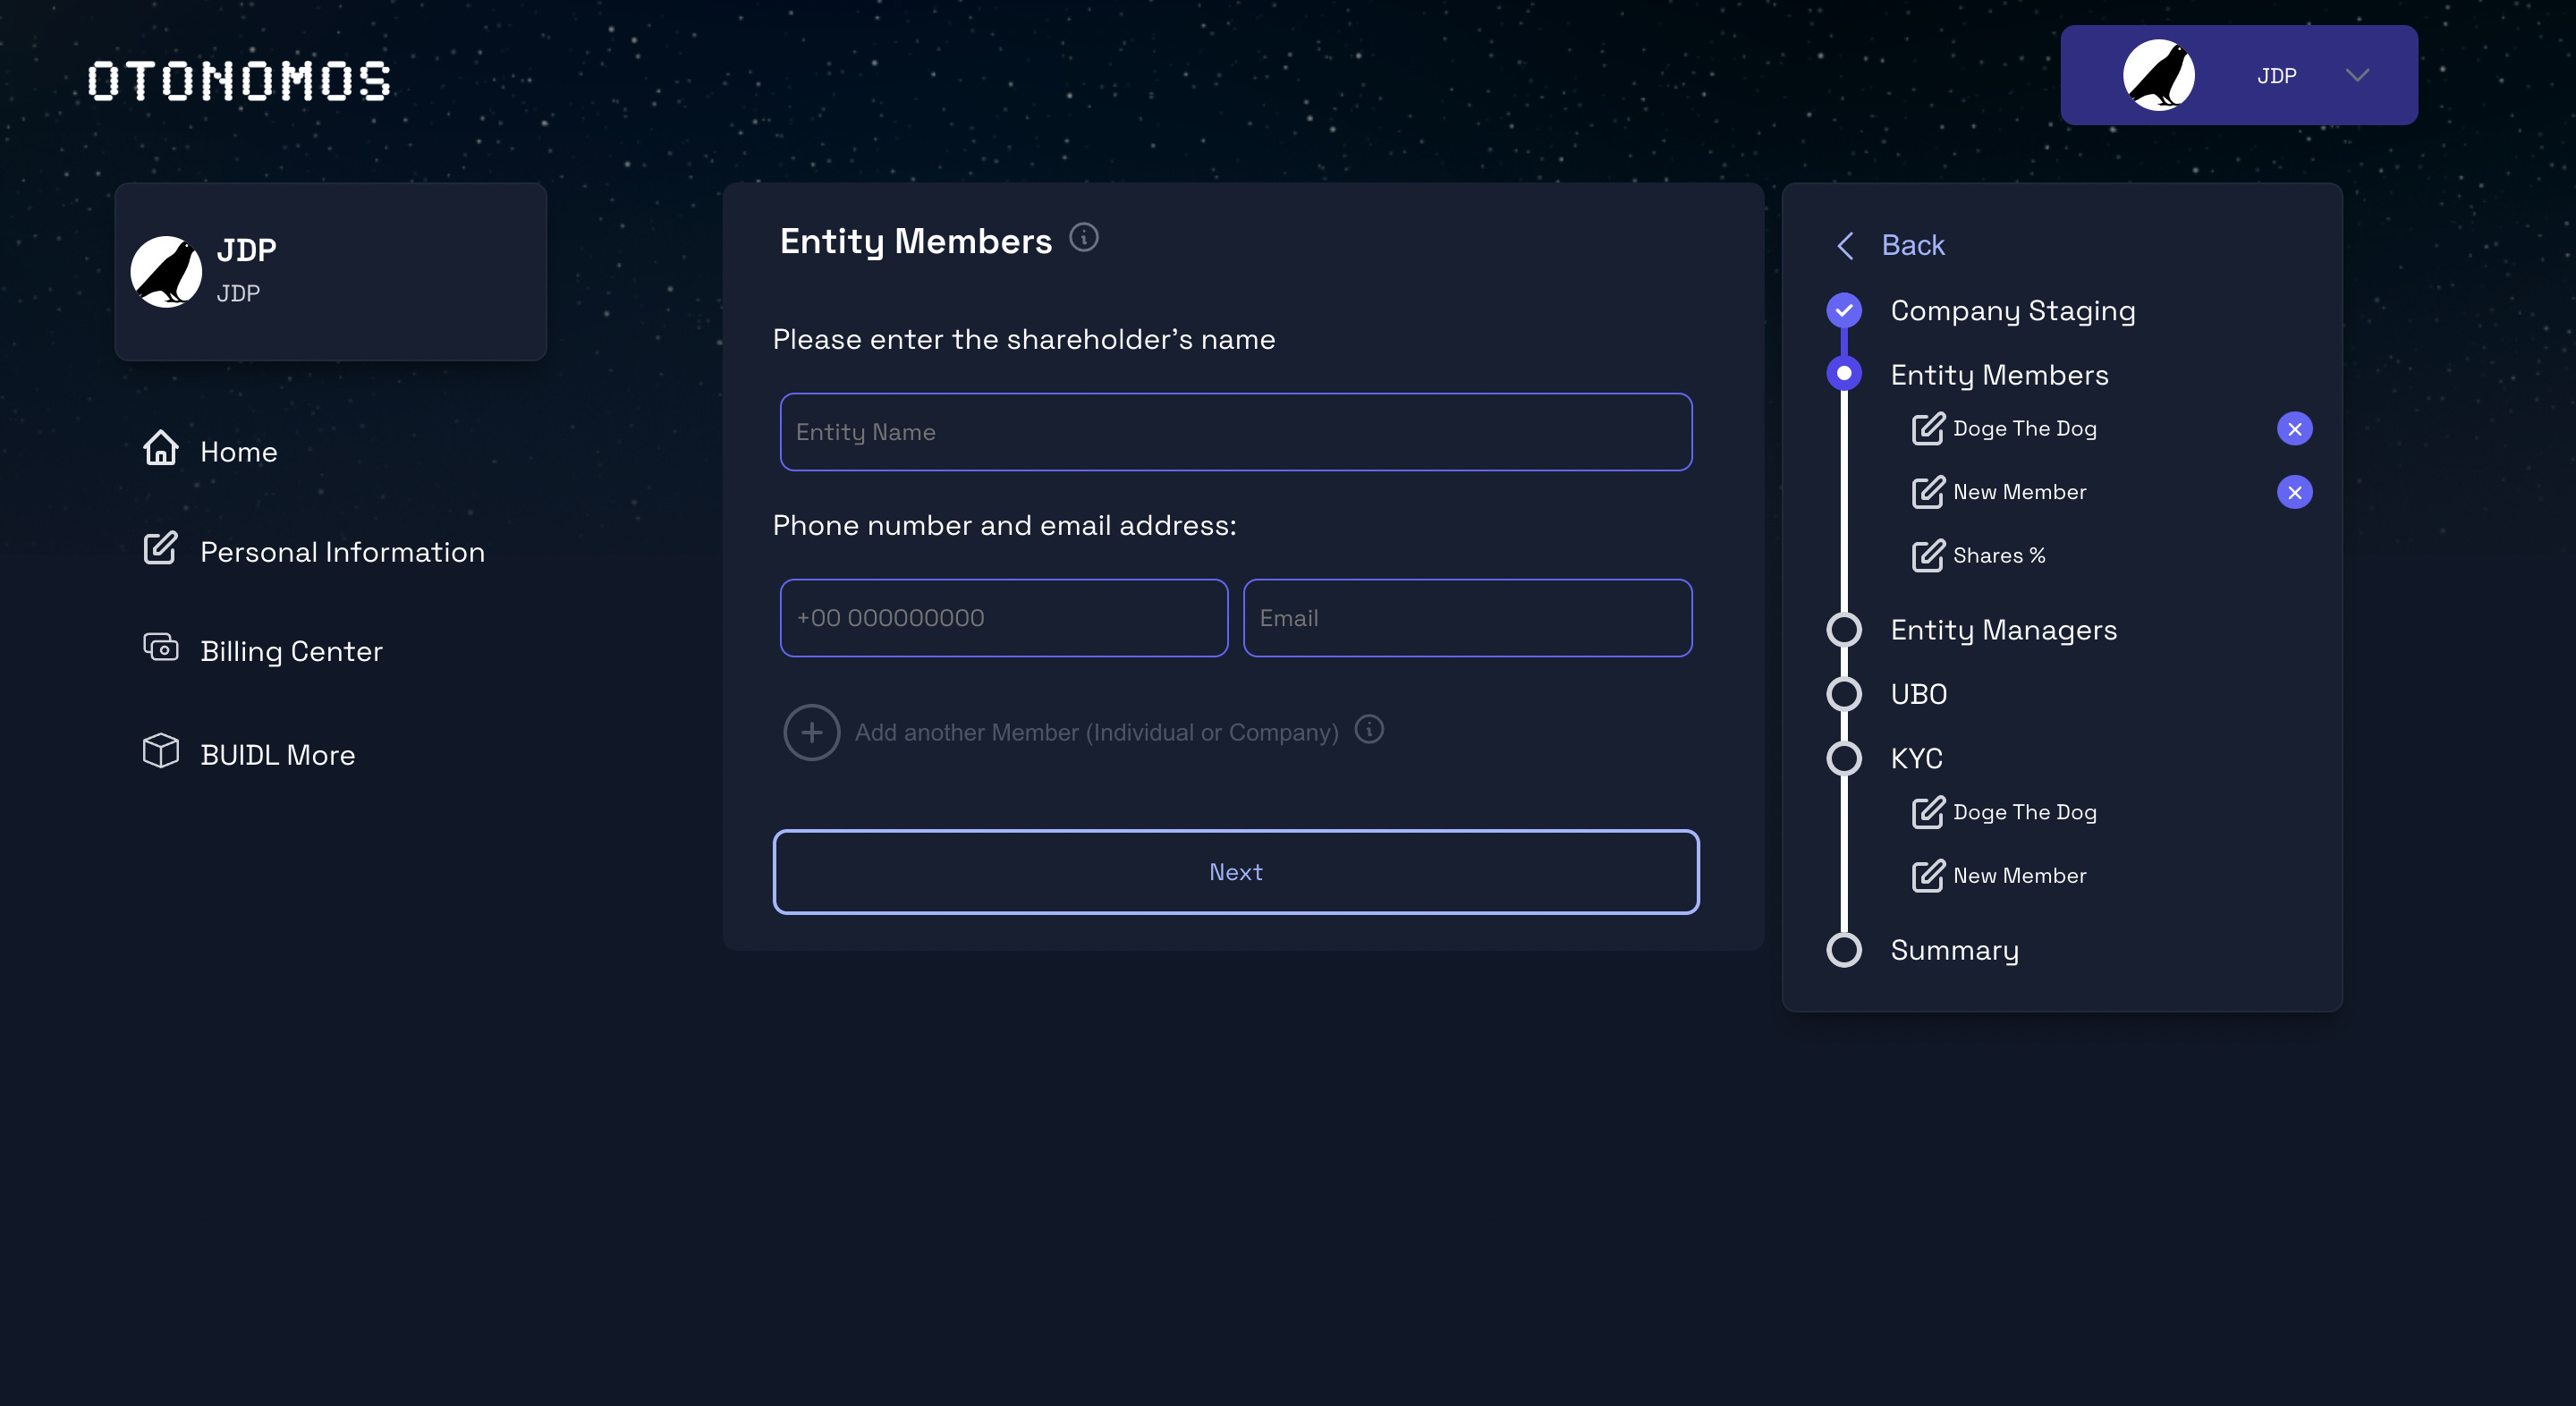Focus the Entity Name input field
Viewport: 2576px width, 1406px height.
(1235, 432)
